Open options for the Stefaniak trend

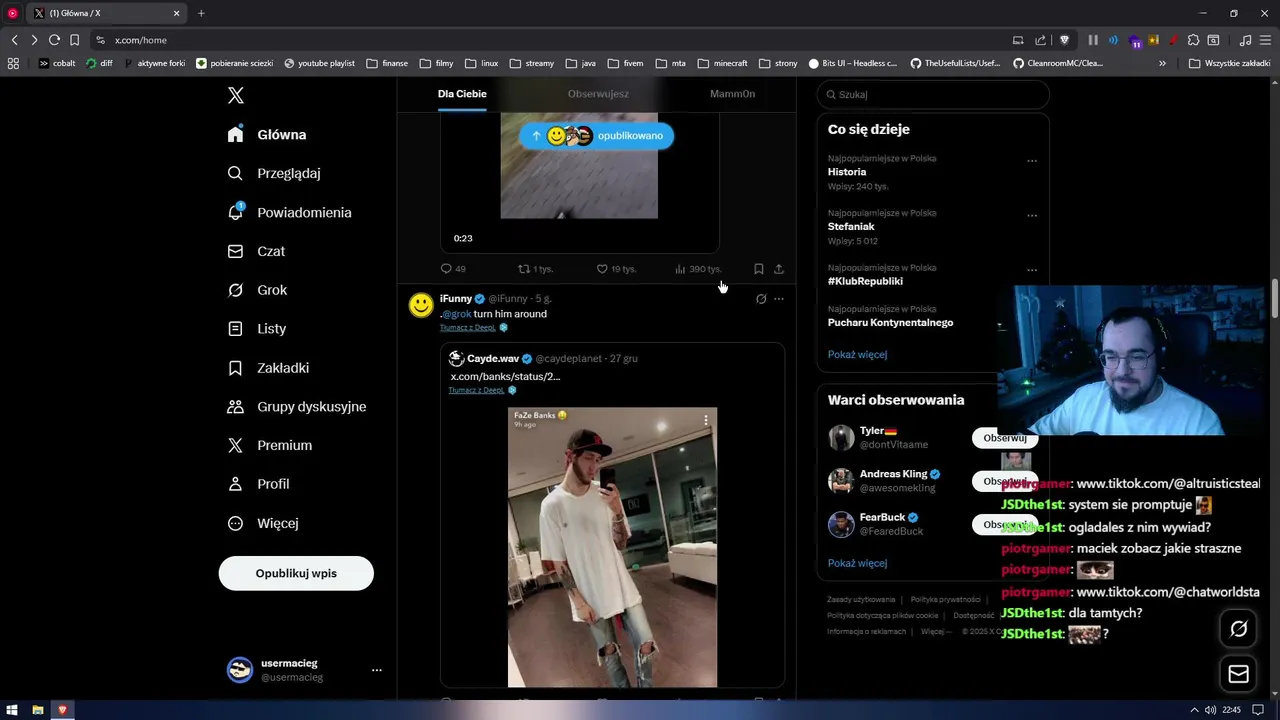(1032, 215)
